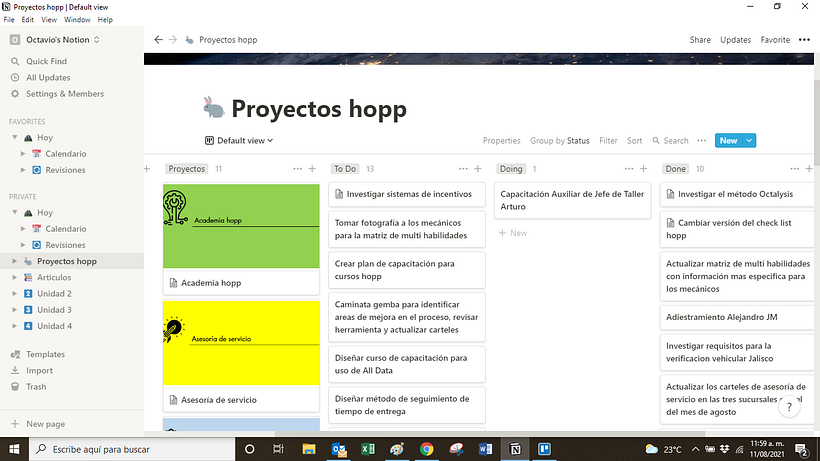The height and width of the screenshot is (461, 820).
Task: Click the Share button
Action: [700, 40]
